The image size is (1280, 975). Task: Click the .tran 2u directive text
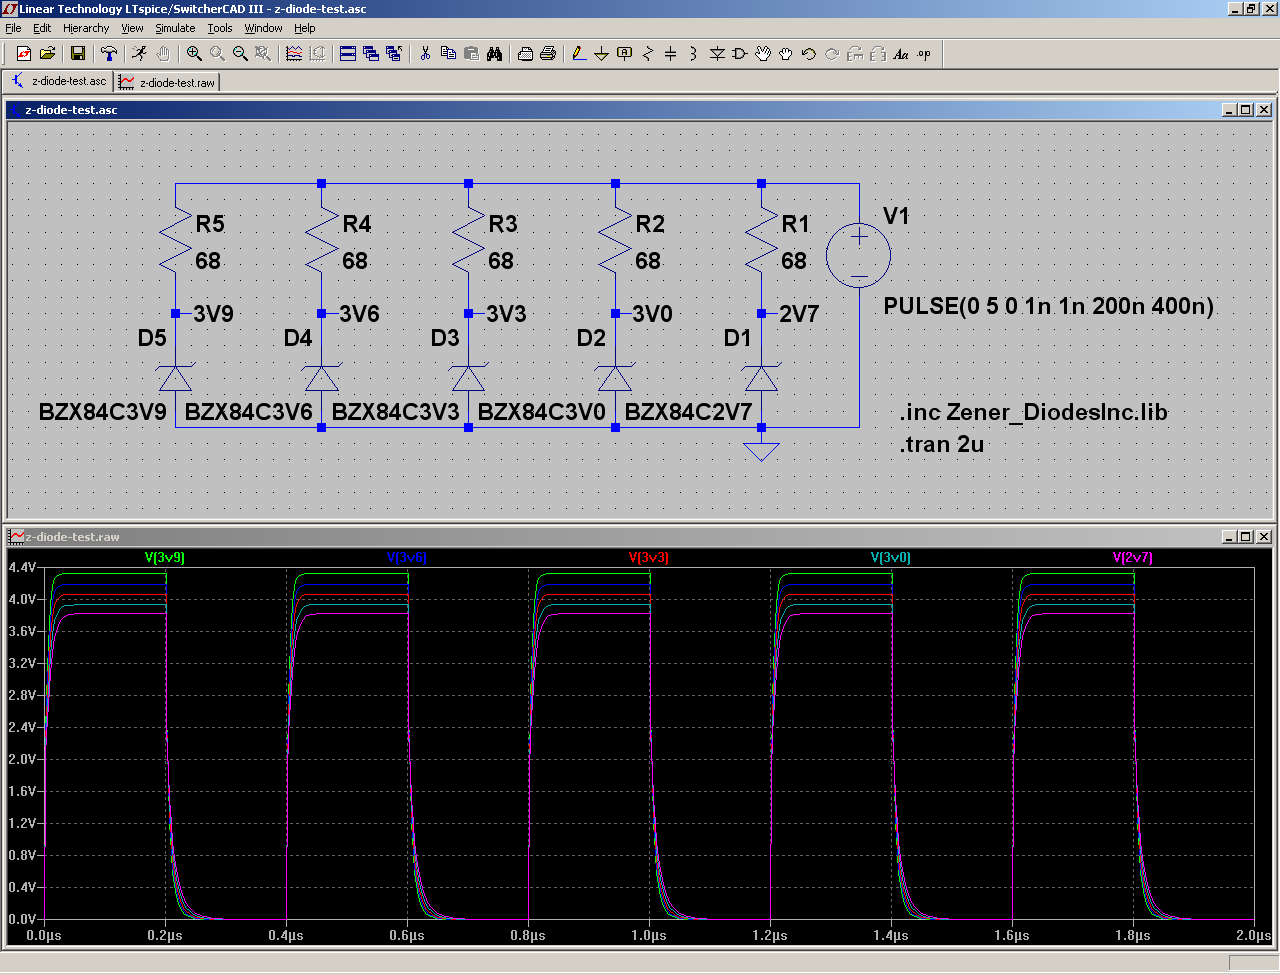941,444
